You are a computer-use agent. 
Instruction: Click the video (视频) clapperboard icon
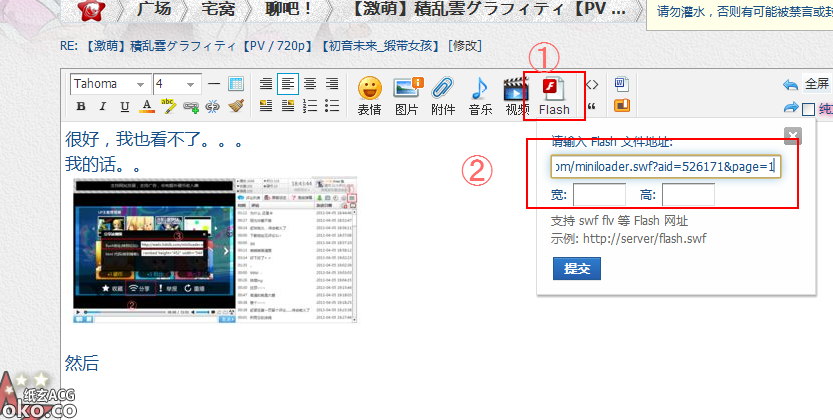pyautogui.click(x=516, y=95)
